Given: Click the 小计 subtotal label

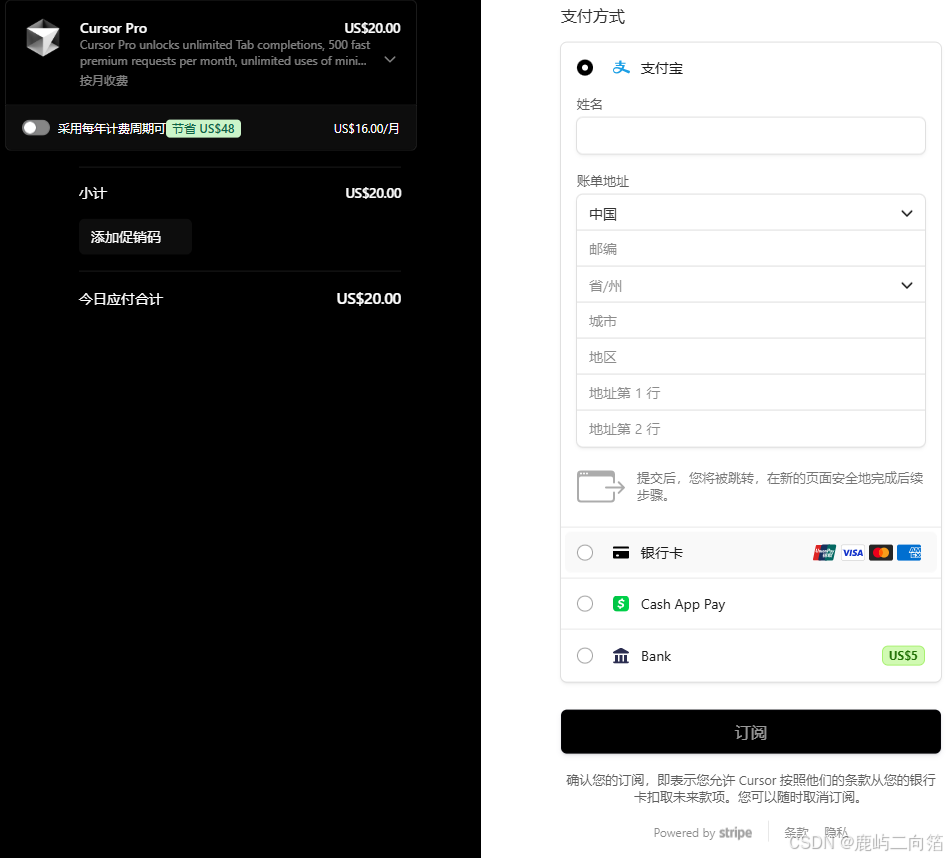Looking at the screenshot, I should 92,193.
